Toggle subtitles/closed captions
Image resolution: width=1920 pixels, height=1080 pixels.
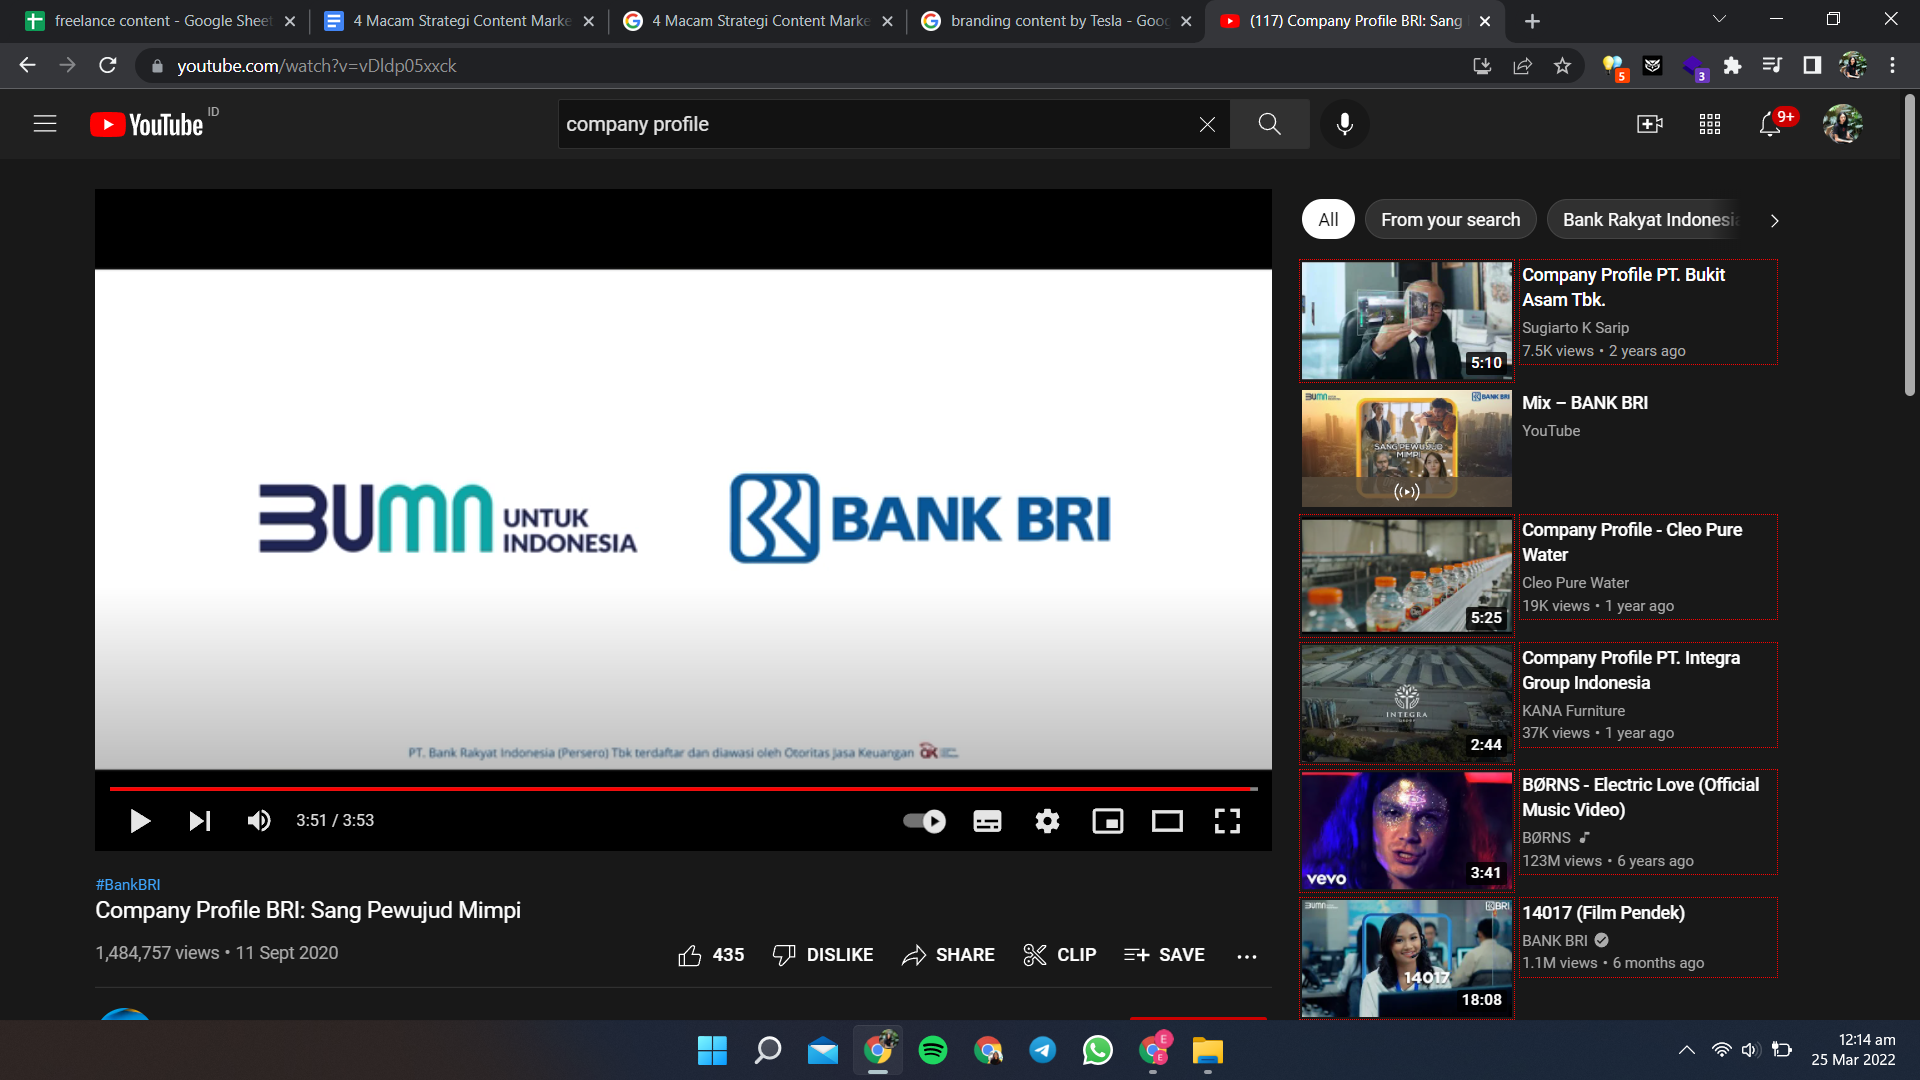click(x=987, y=821)
